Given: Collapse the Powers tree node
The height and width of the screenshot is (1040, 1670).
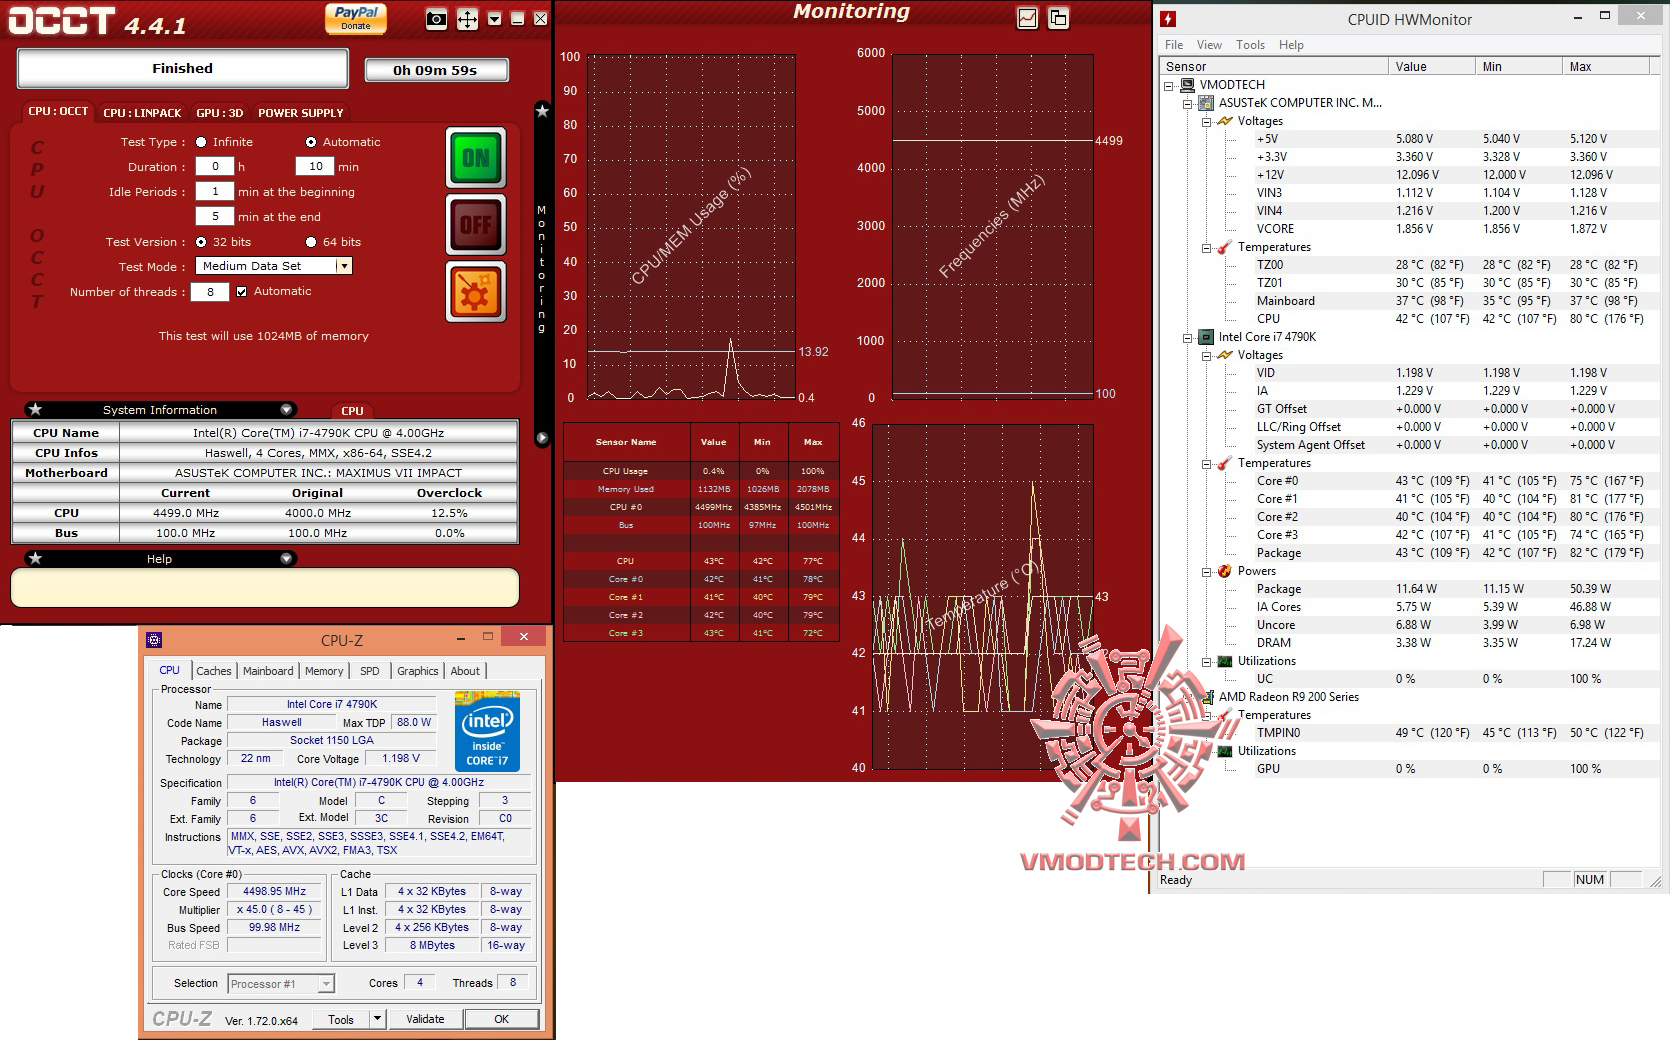Looking at the screenshot, I should coord(1206,572).
